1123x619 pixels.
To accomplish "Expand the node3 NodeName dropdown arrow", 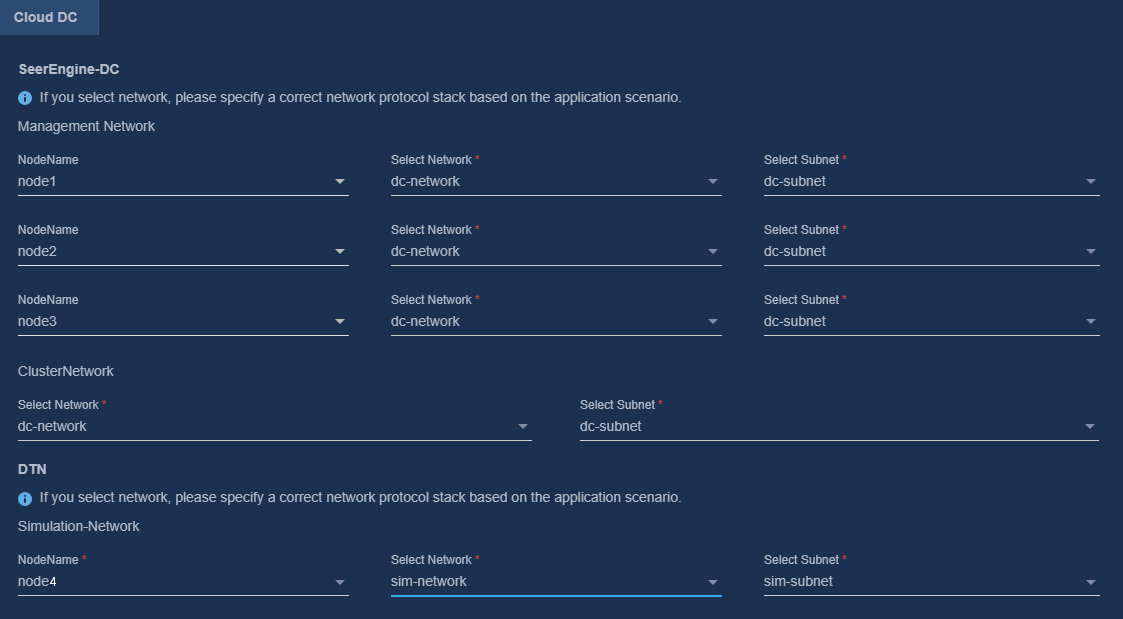I will click(x=340, y=322).
